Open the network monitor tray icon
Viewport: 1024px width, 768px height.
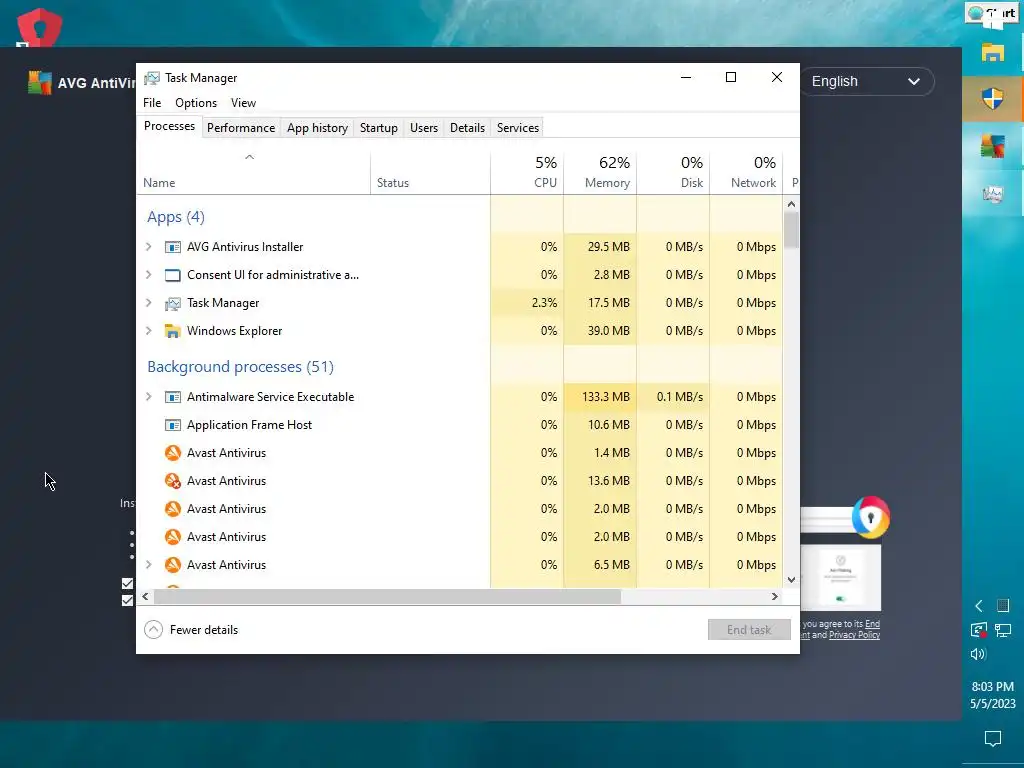pos(1003,630)
